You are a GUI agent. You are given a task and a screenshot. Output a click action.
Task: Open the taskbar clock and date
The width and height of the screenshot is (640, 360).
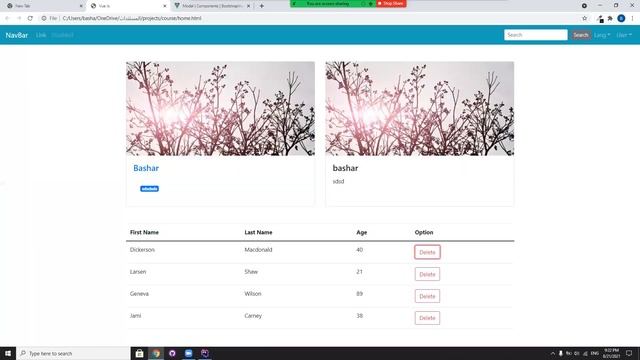click(x=611, y=353)
